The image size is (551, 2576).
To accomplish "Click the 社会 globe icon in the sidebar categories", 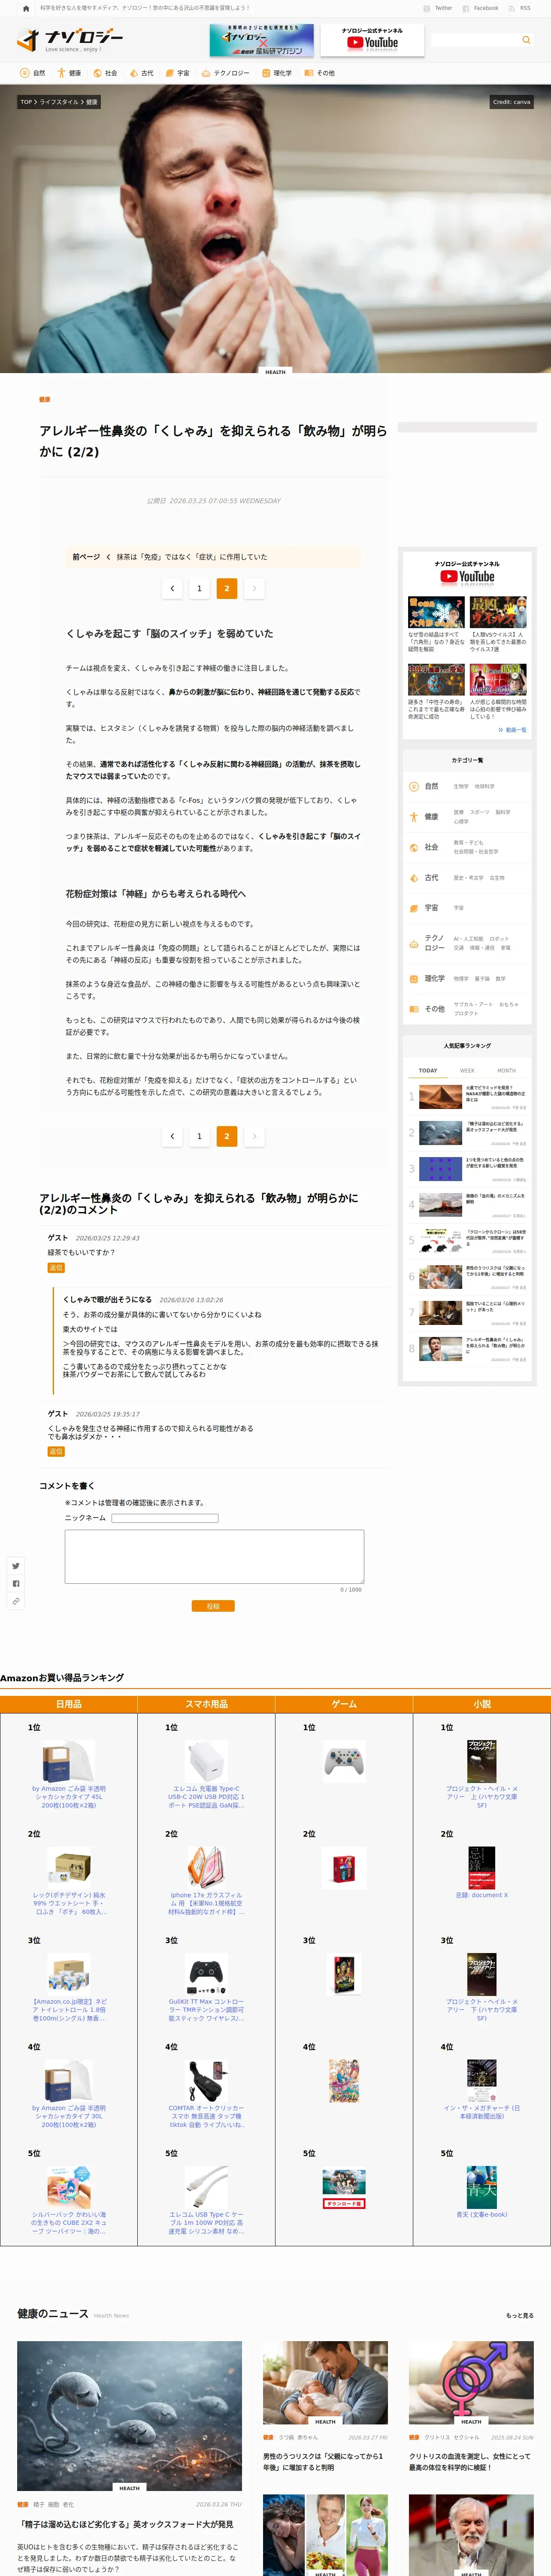I will pos(414,847).
